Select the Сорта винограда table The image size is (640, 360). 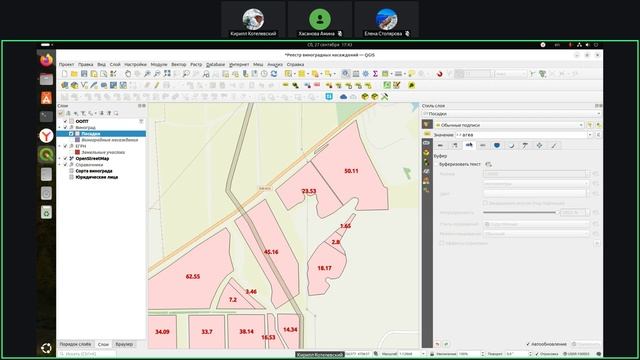[x=94, y=171]
